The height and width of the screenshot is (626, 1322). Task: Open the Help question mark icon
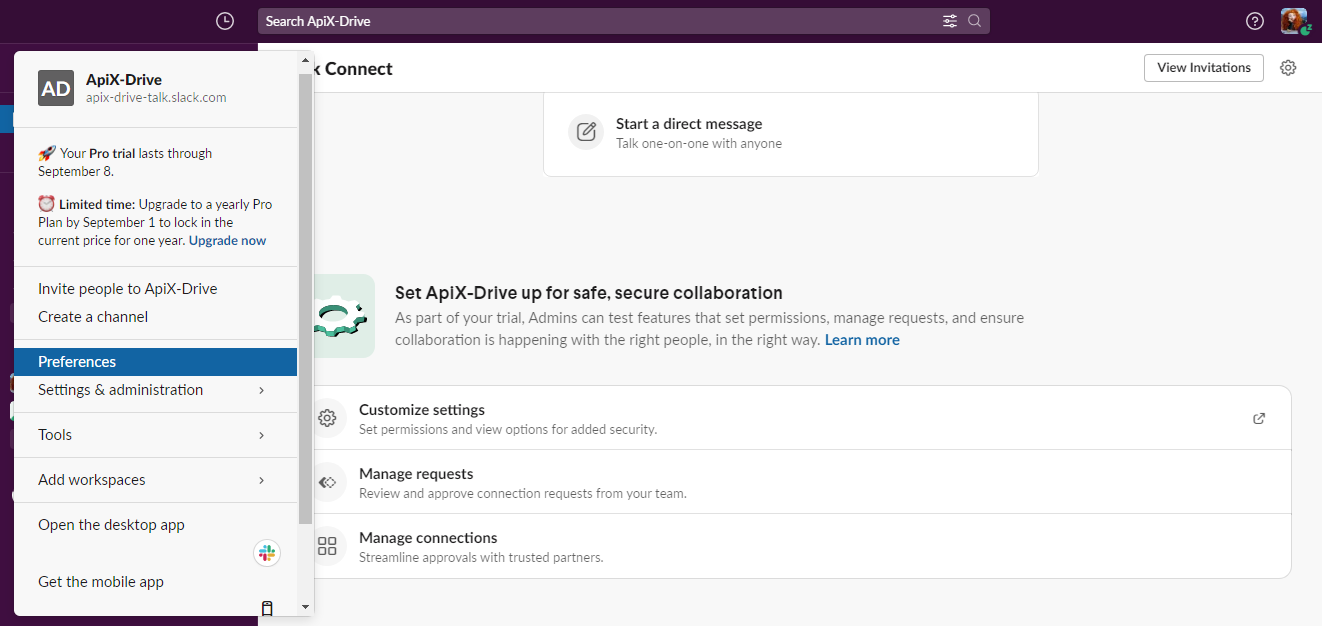1255,21
